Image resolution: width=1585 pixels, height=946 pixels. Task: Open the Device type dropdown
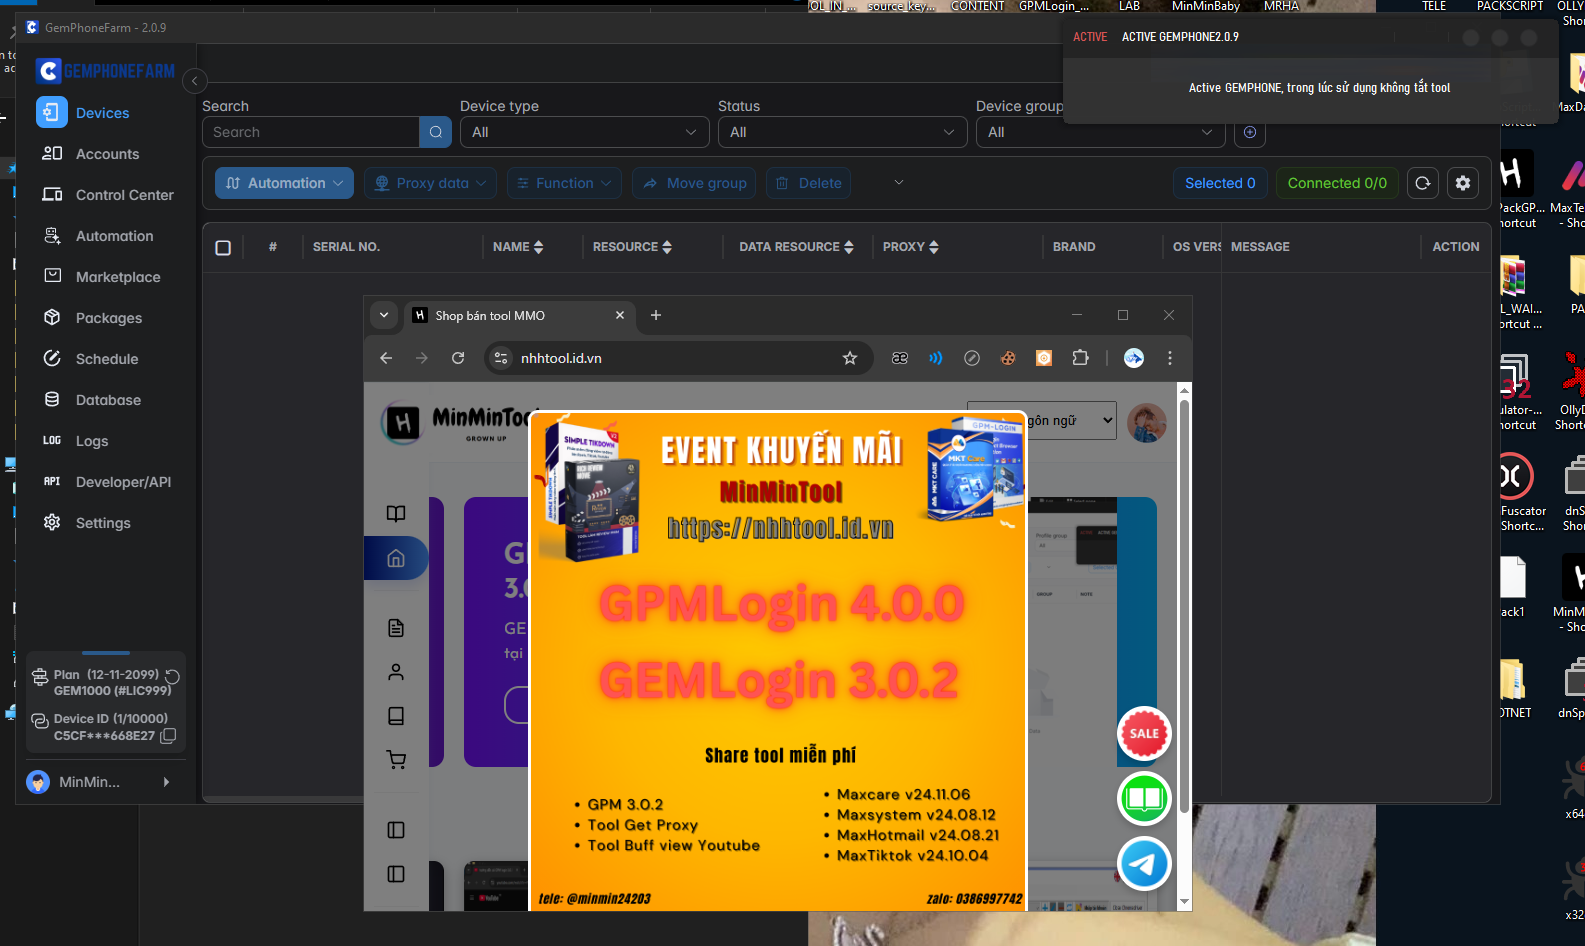(584, 132)
